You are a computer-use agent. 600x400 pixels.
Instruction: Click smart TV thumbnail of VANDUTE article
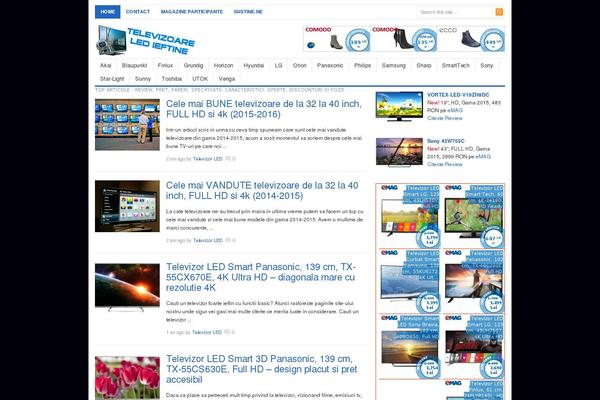click(x=127, y=206)
